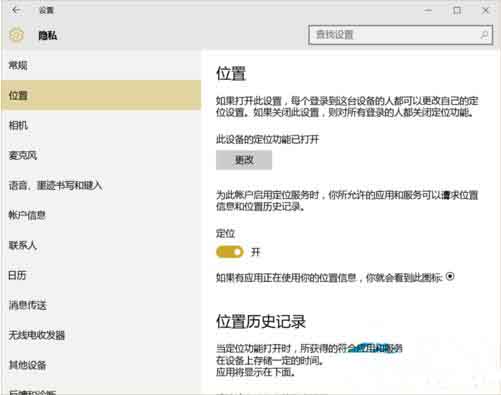
Task: Click the location-in-use indicator icon
Action: [450, 276]
